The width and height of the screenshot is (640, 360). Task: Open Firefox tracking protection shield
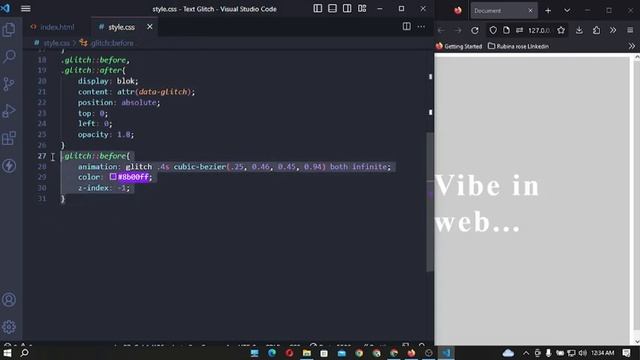493,30
